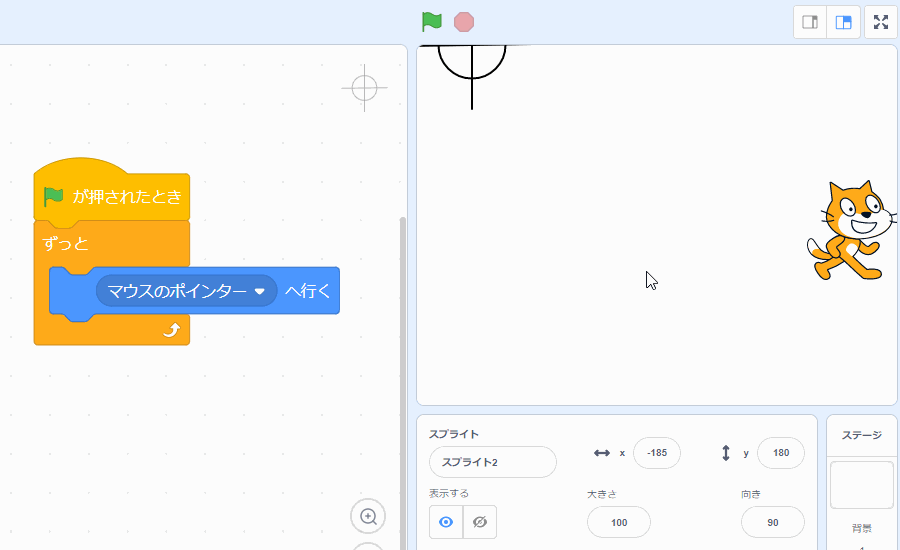Edit the 向き direction field 90
The width and height of the screenshot is (900, 550).
(x=773, y=522)
